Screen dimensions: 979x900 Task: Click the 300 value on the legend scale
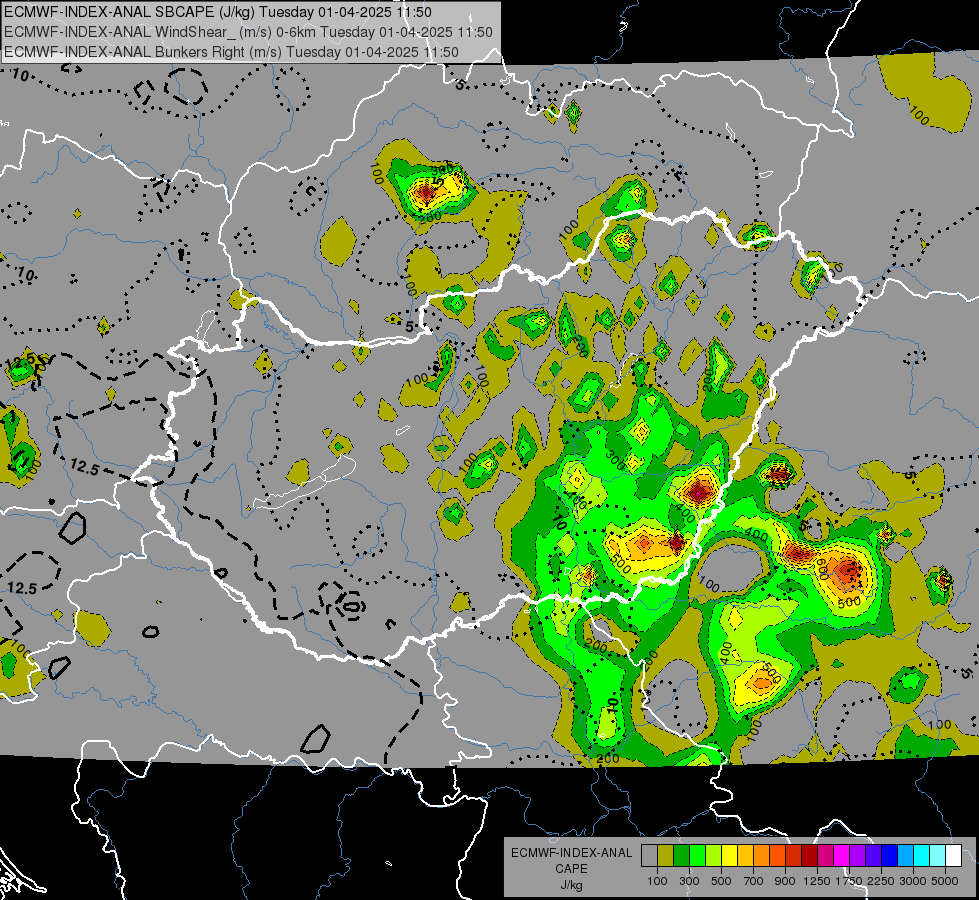(x=689, y=881)
